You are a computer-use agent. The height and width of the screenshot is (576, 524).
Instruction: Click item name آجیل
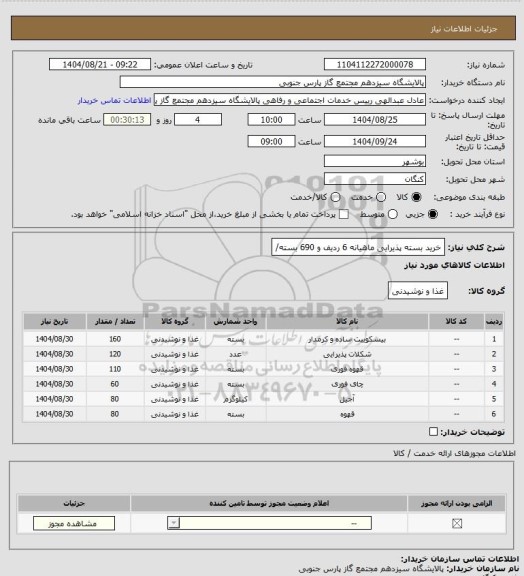click(347, 399)
